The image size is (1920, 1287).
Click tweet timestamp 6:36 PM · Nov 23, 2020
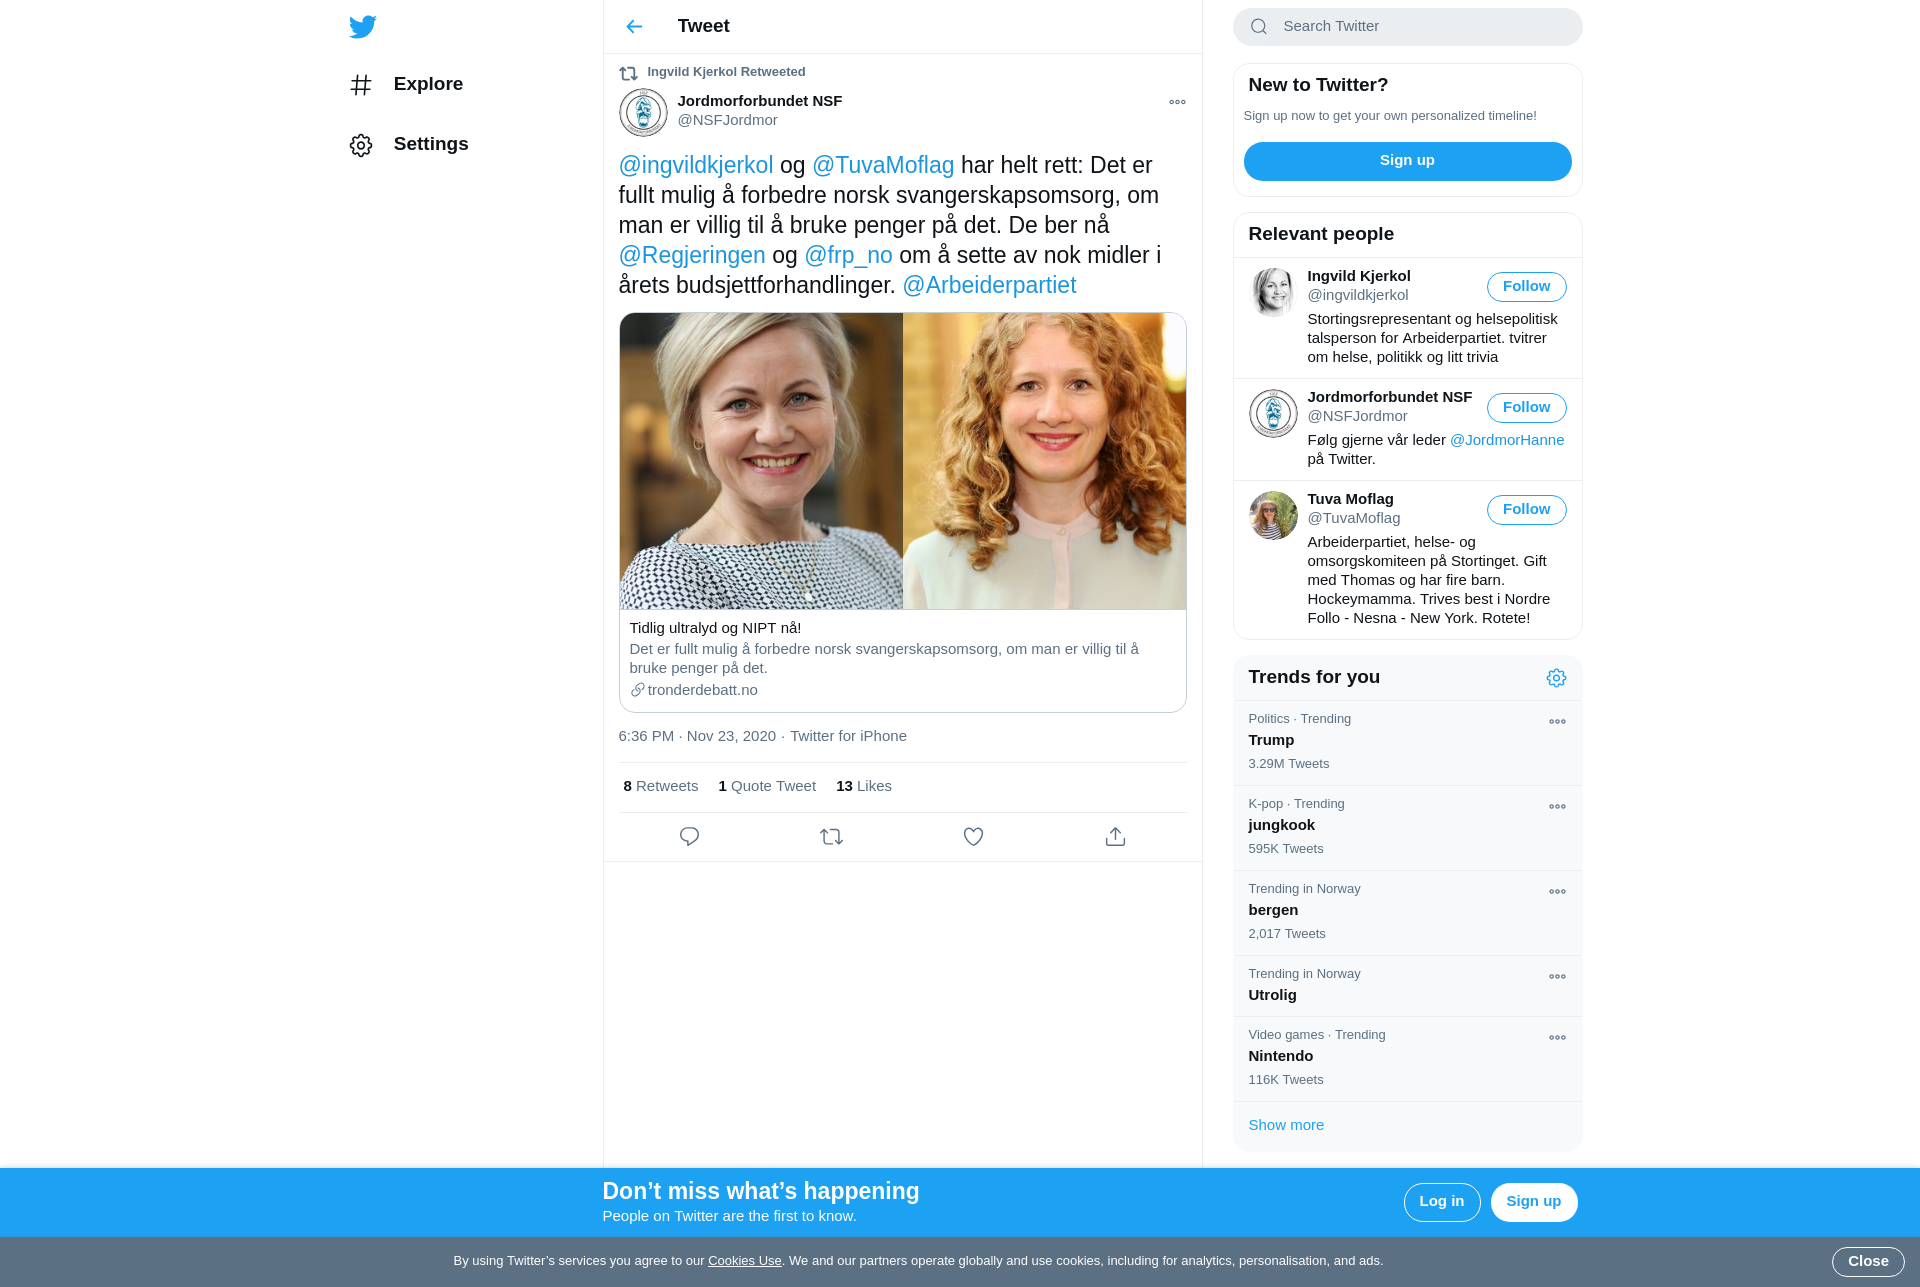[x=697, y=736]
